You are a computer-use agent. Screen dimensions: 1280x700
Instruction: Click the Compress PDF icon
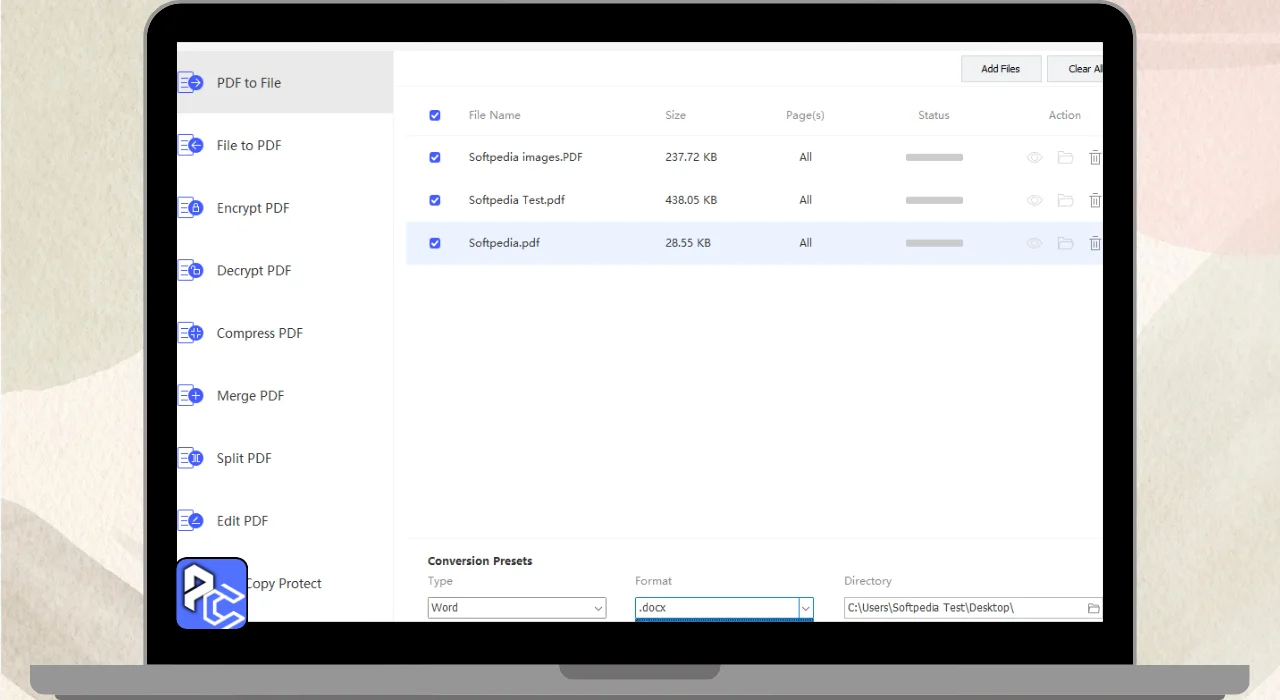[x=191, y=333]
